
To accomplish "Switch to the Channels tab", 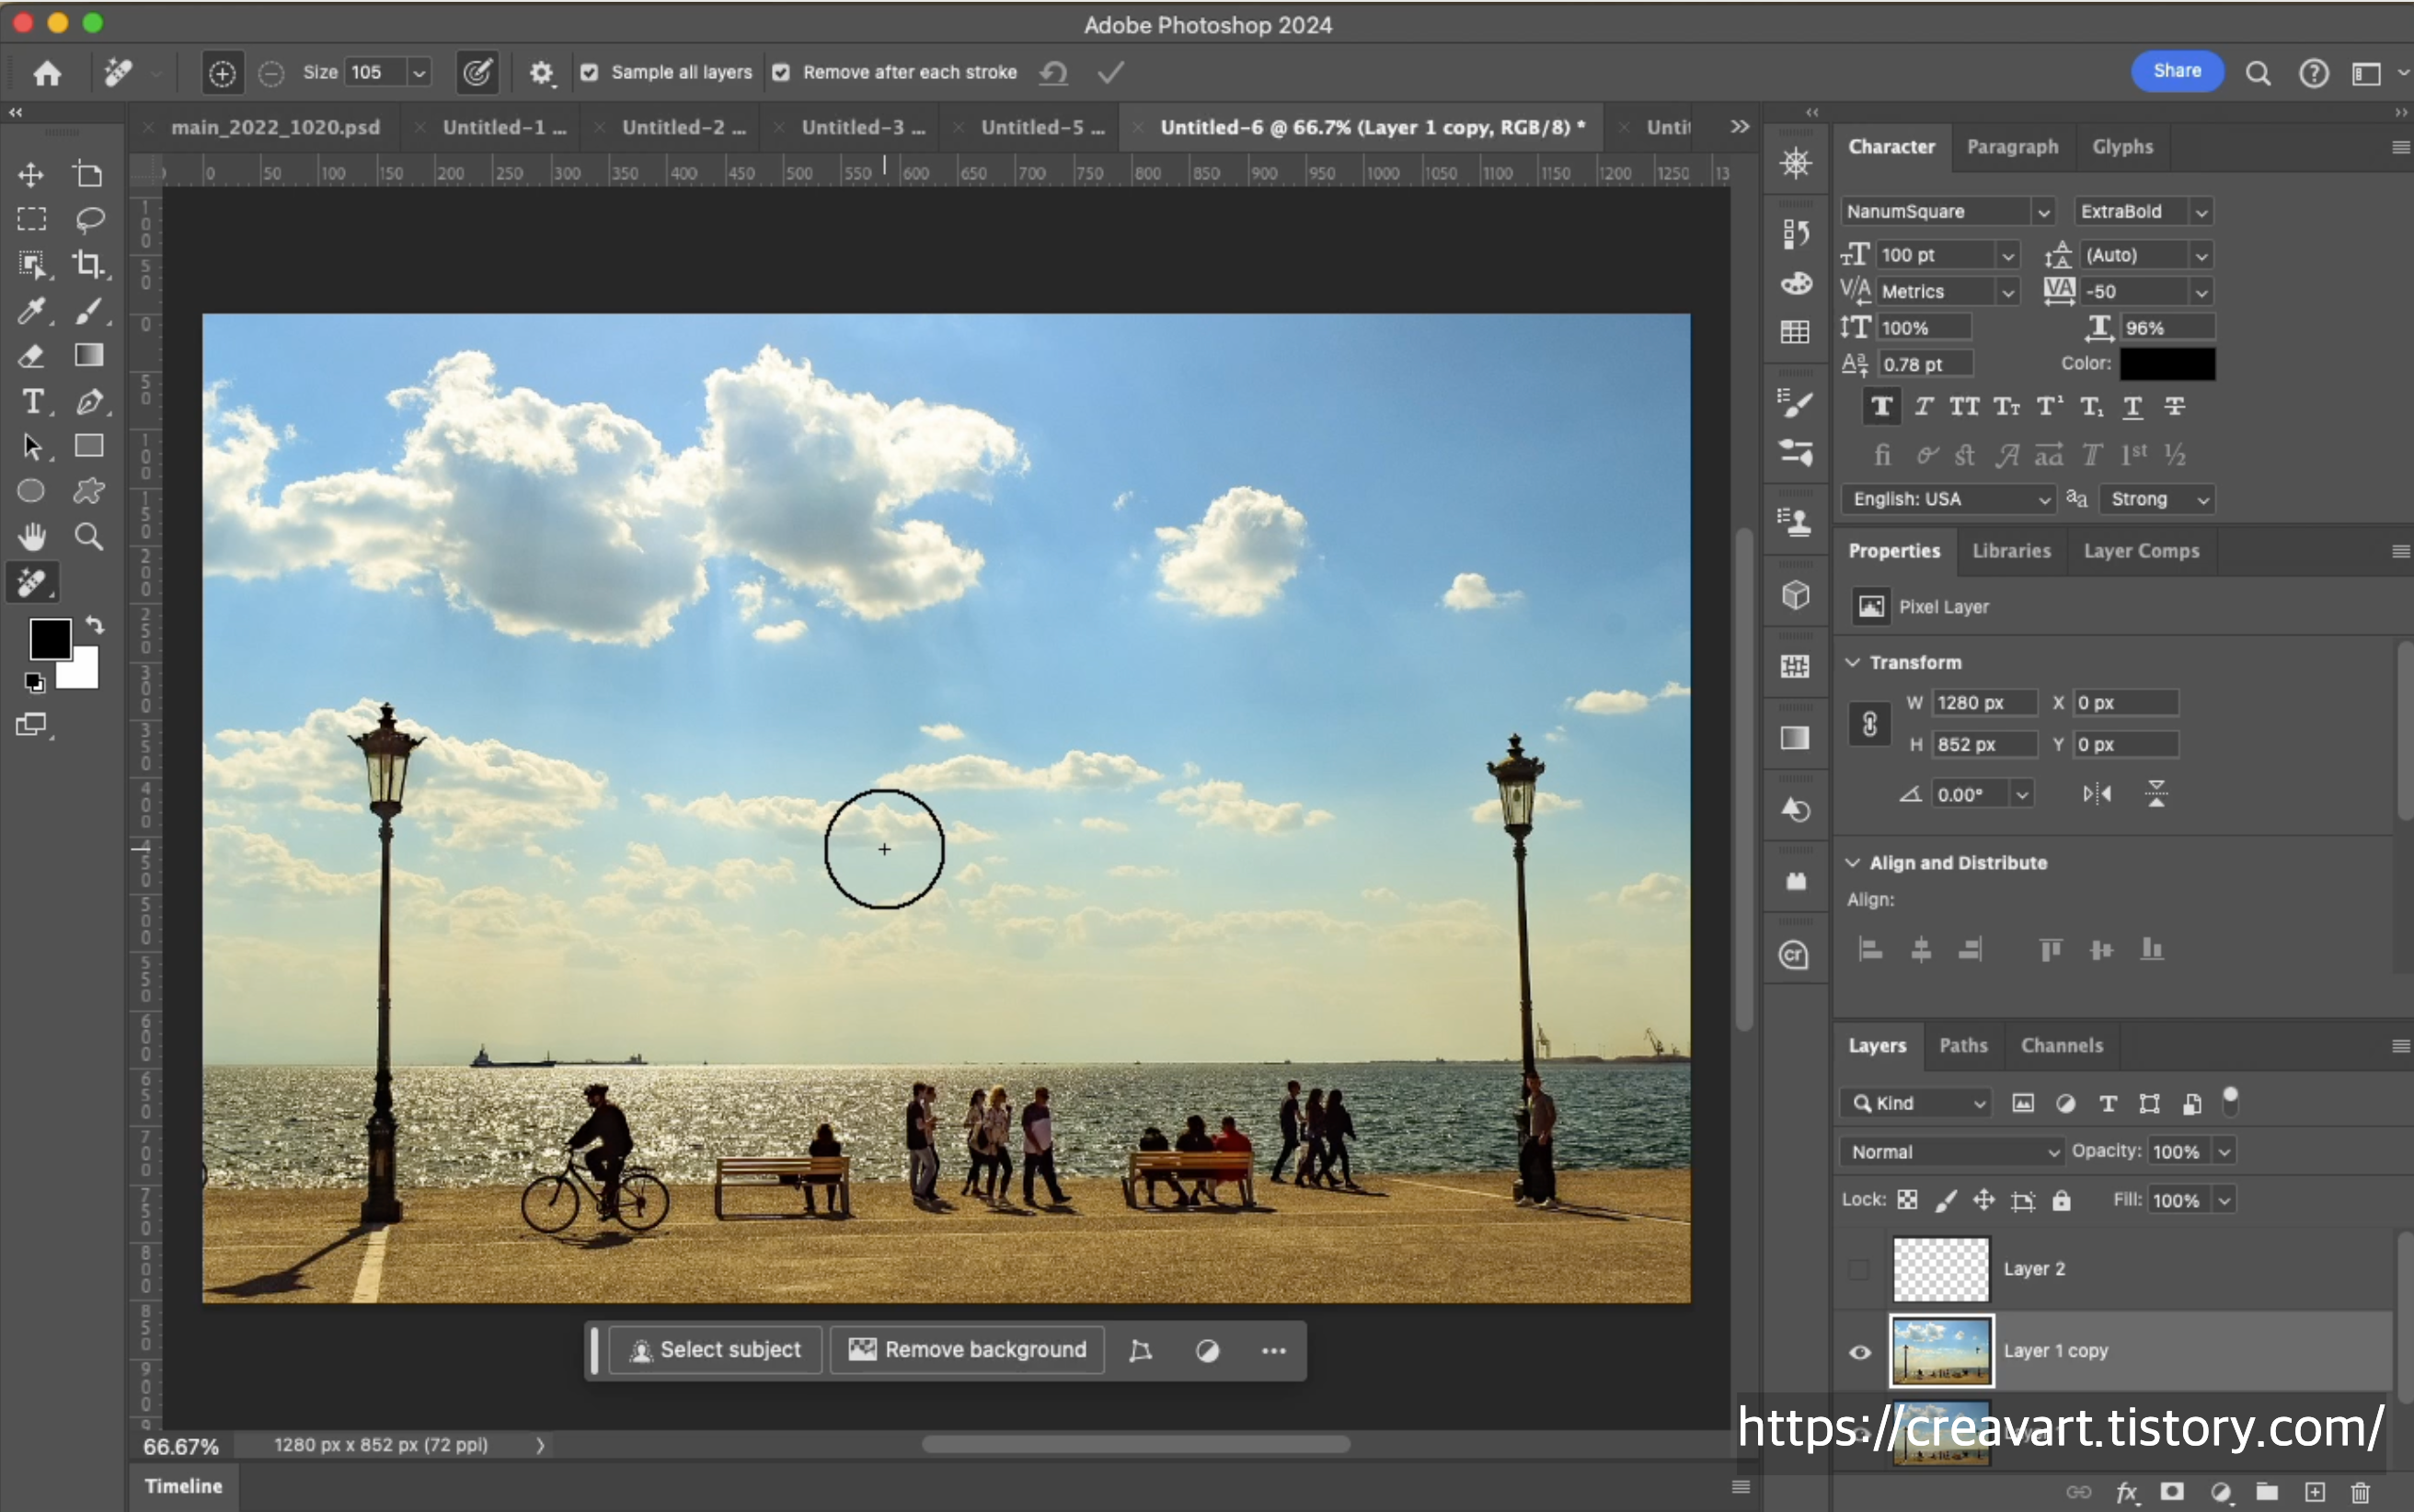I will click(x=2061, y=1045).
